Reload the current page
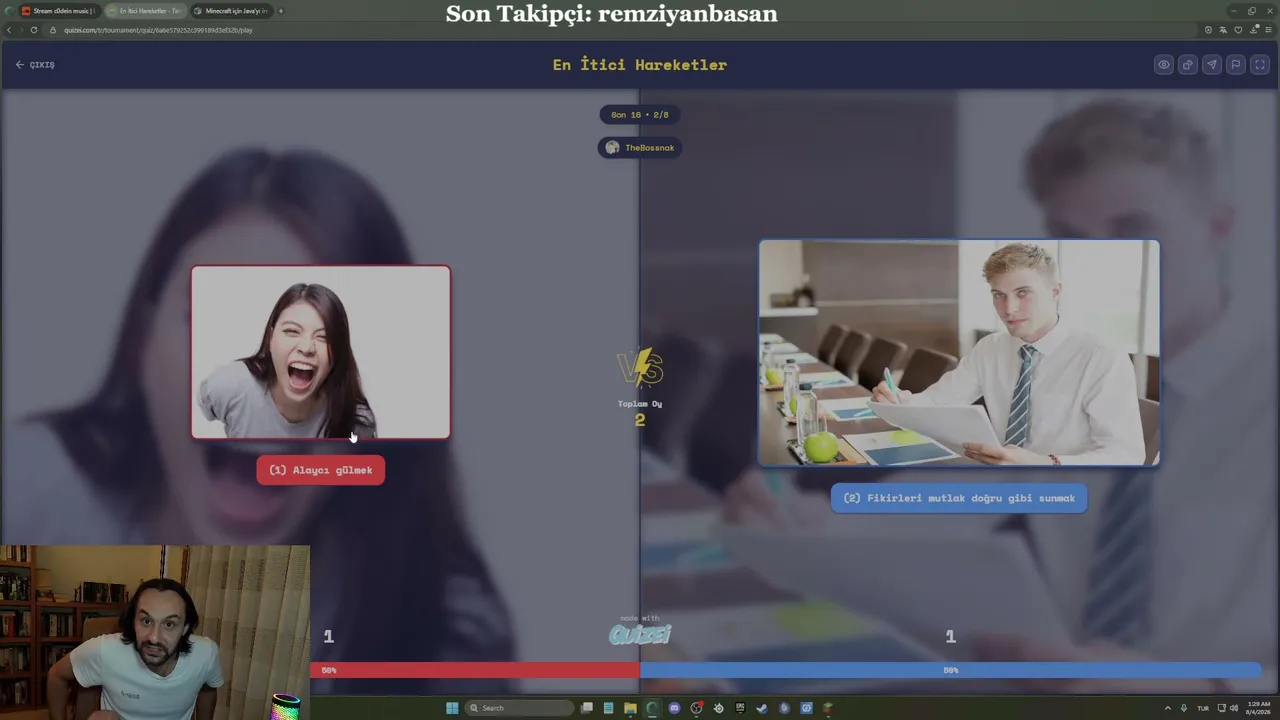1280x720 pixels. [34, 30]
